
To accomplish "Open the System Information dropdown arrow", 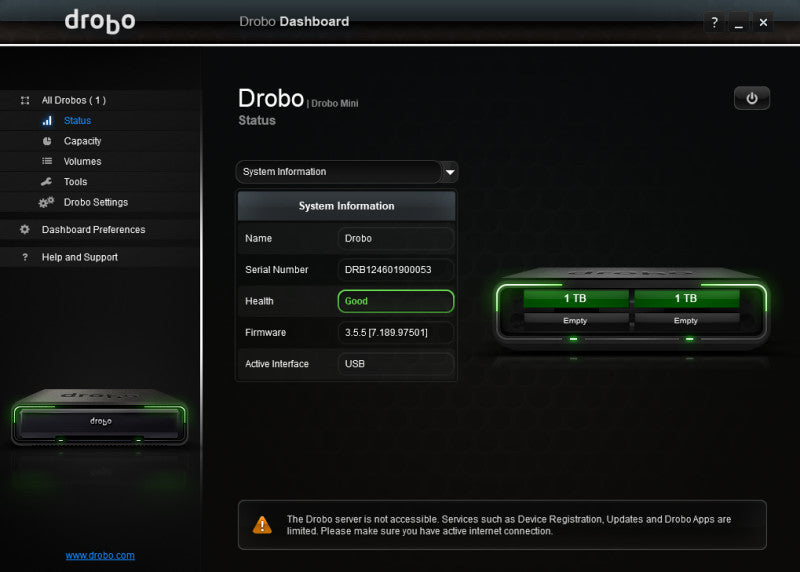I will 450,172.
